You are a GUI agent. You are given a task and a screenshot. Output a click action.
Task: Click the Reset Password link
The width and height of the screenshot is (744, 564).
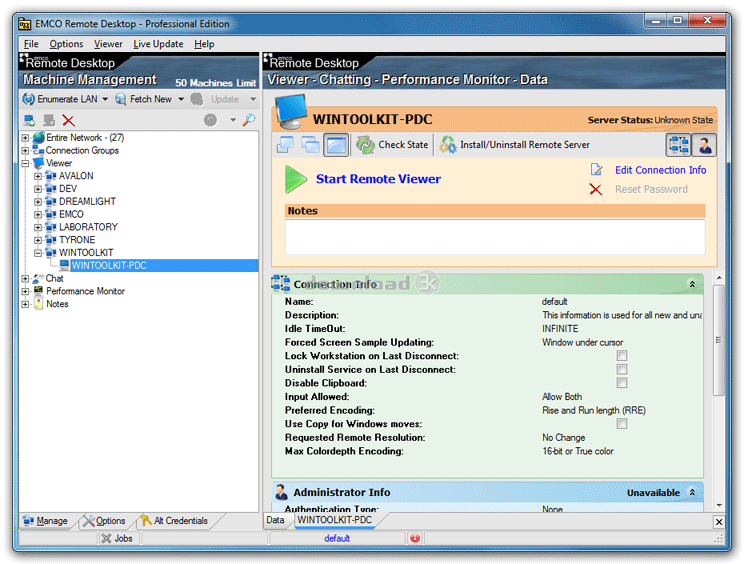[x=651, y=189]
